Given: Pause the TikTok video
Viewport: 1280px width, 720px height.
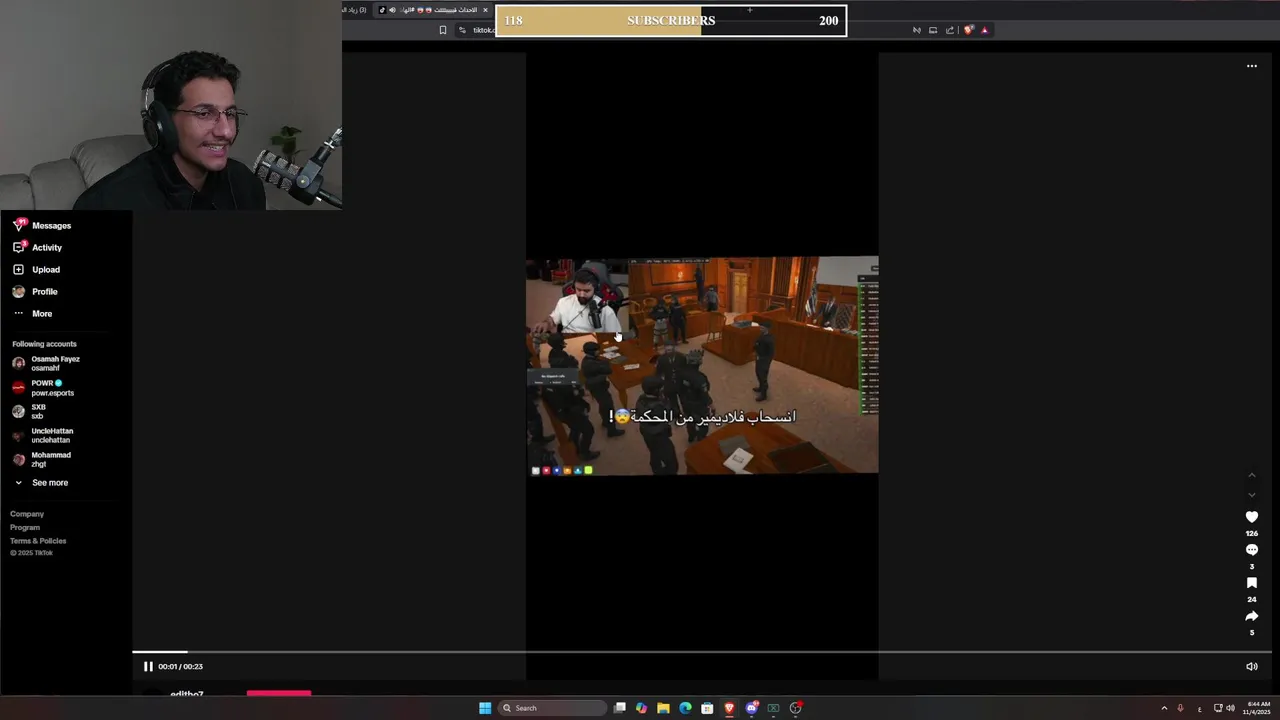Looking at the screenshot, I should point(148,666).
